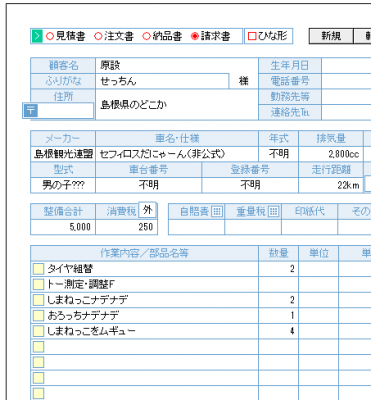The width and height of the screenshot is (371, 400).
Task: Click the yellow square beside タイヤ組替
Action: click(x=38, y=269)
